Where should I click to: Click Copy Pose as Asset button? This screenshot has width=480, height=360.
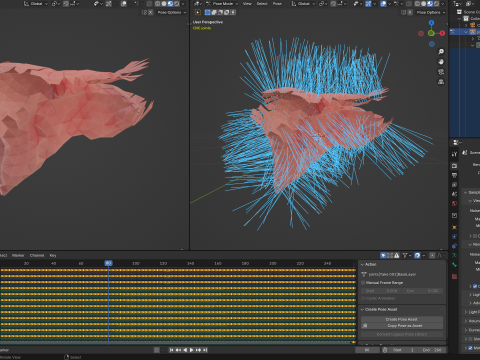pos(402,326)
